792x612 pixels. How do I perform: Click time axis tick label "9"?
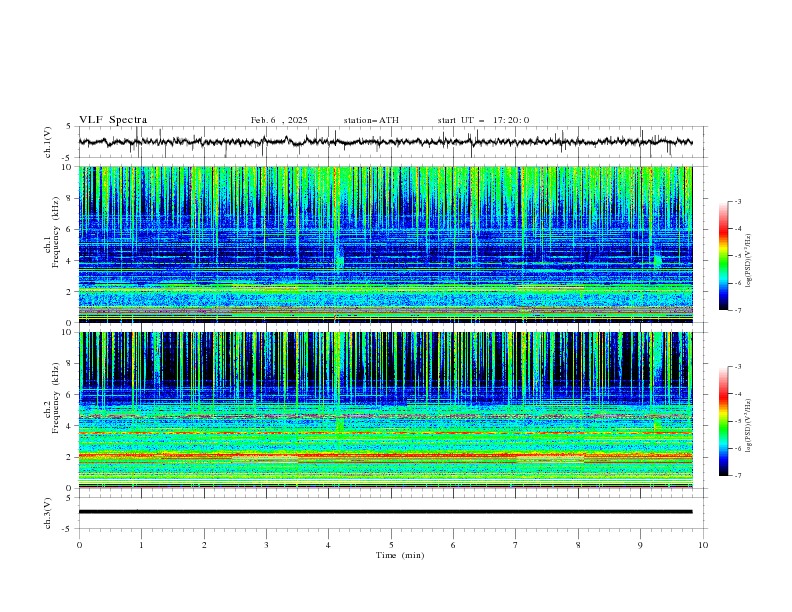tap(640, 545)
